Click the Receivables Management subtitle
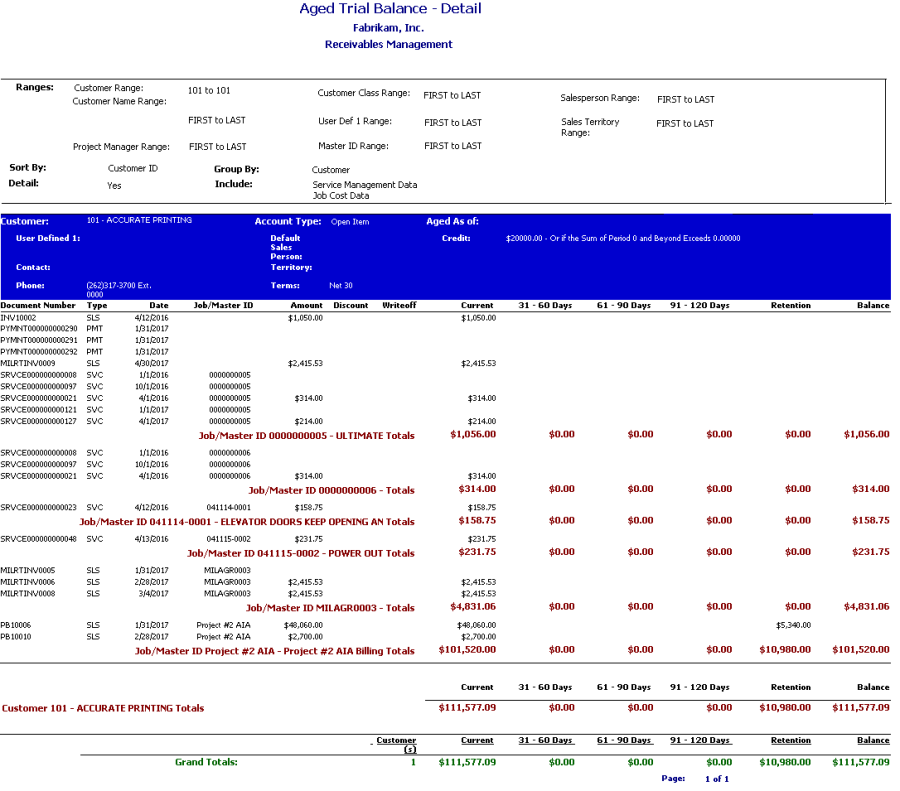 (388, 45)
